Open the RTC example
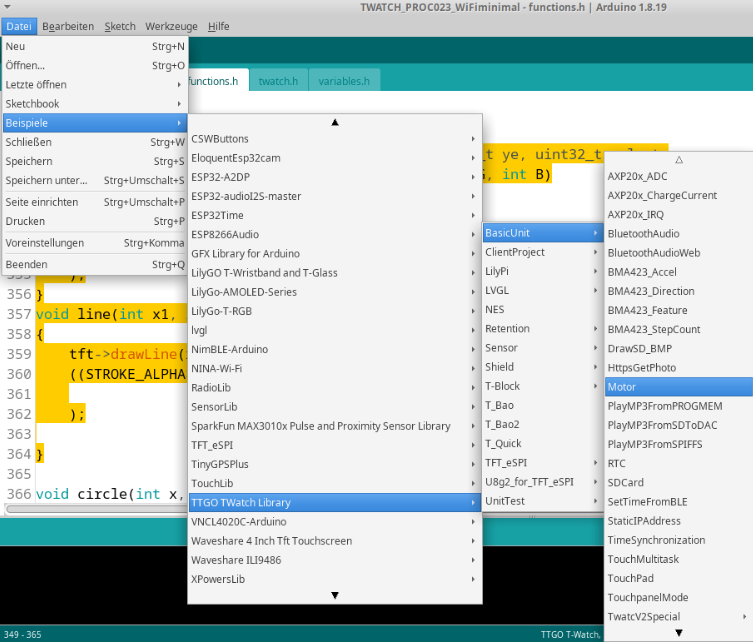Viewport: 753px width, 642px height. coord(679,463)
